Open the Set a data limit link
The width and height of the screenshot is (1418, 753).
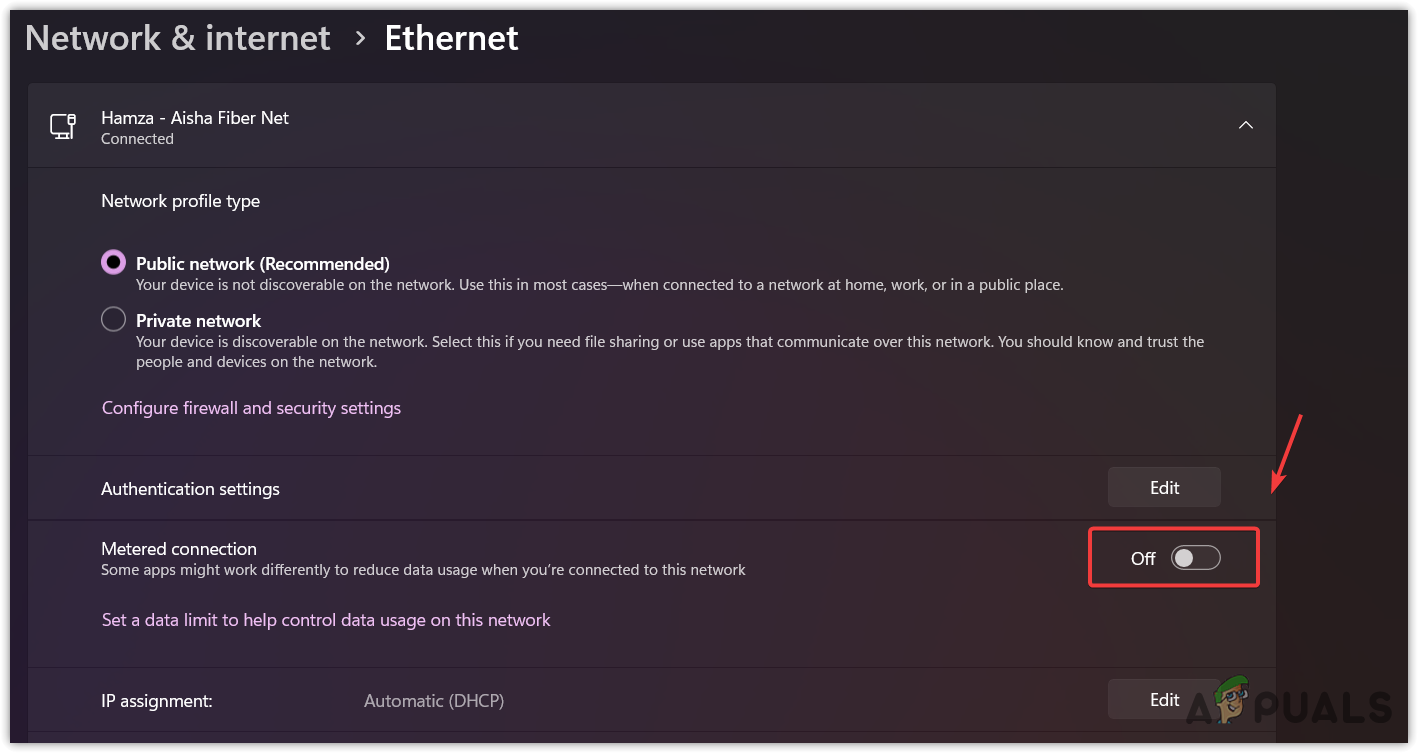click(326, 620)
